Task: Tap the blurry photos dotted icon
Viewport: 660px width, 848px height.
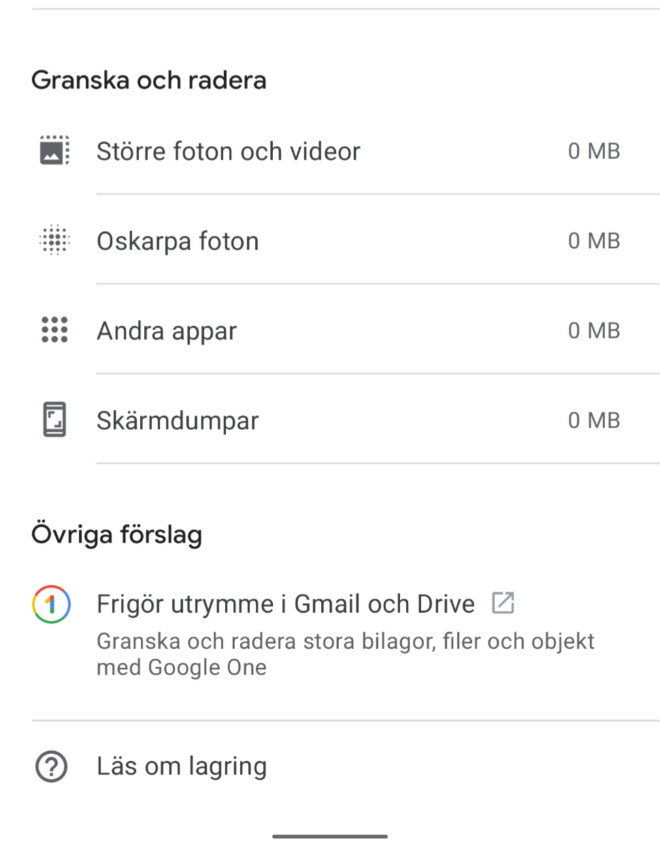Action: (55, 240)
